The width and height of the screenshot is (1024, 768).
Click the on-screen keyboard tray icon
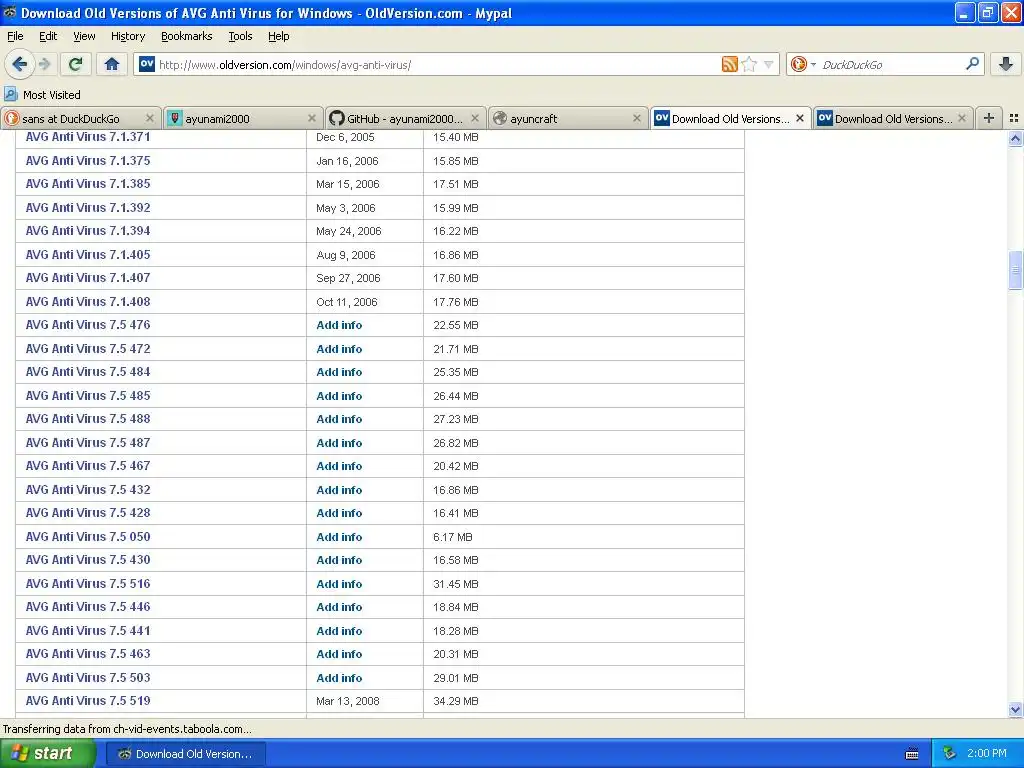pos(912,754)
